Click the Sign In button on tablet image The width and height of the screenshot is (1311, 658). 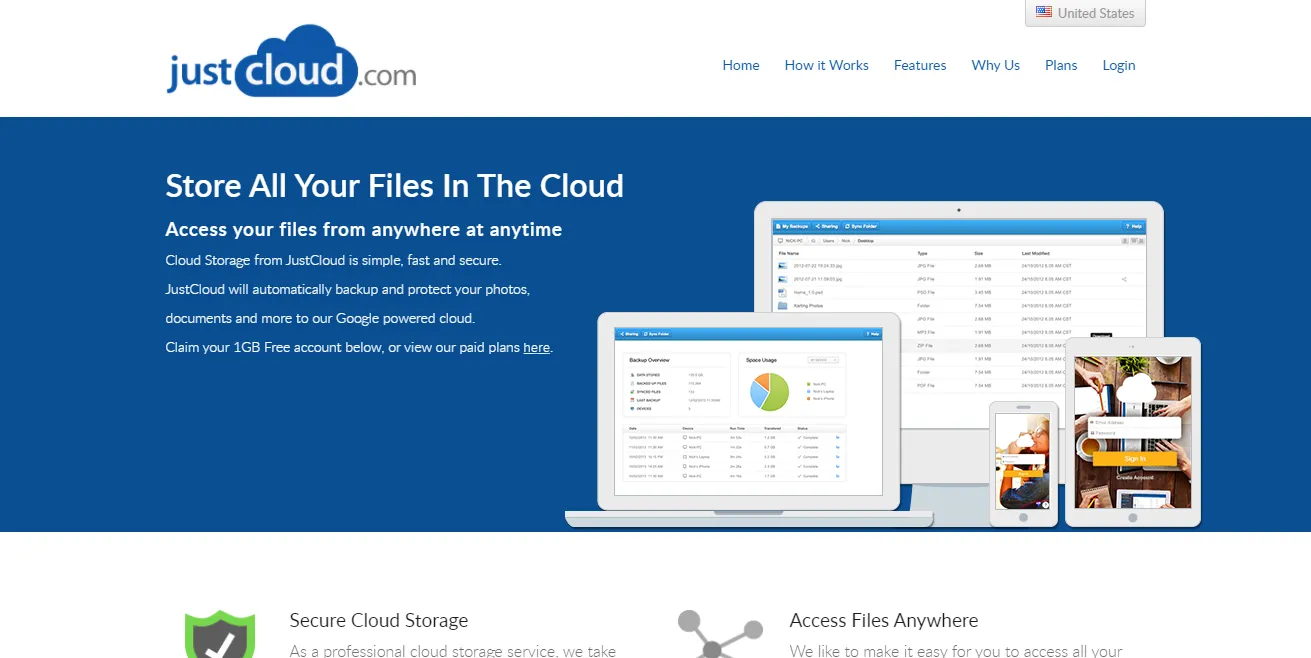(1134, 458)
